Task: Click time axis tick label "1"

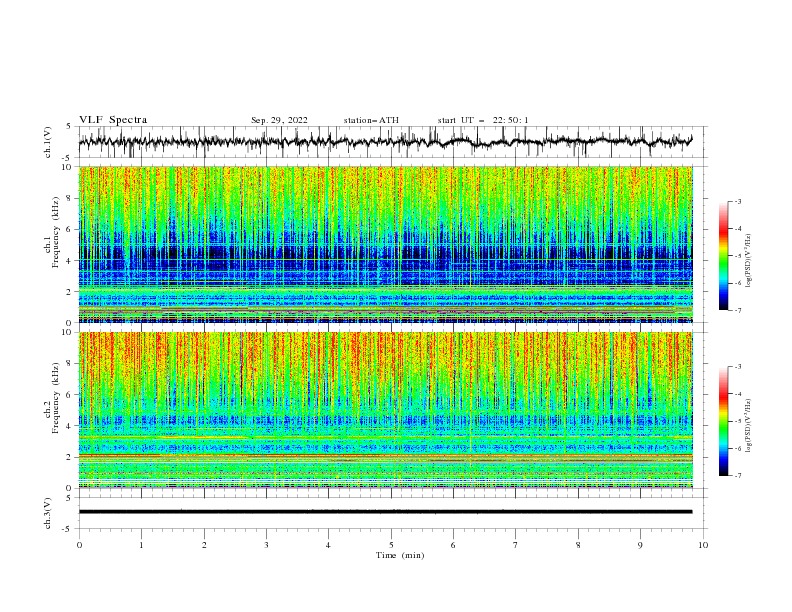Action: pos(141,545)
